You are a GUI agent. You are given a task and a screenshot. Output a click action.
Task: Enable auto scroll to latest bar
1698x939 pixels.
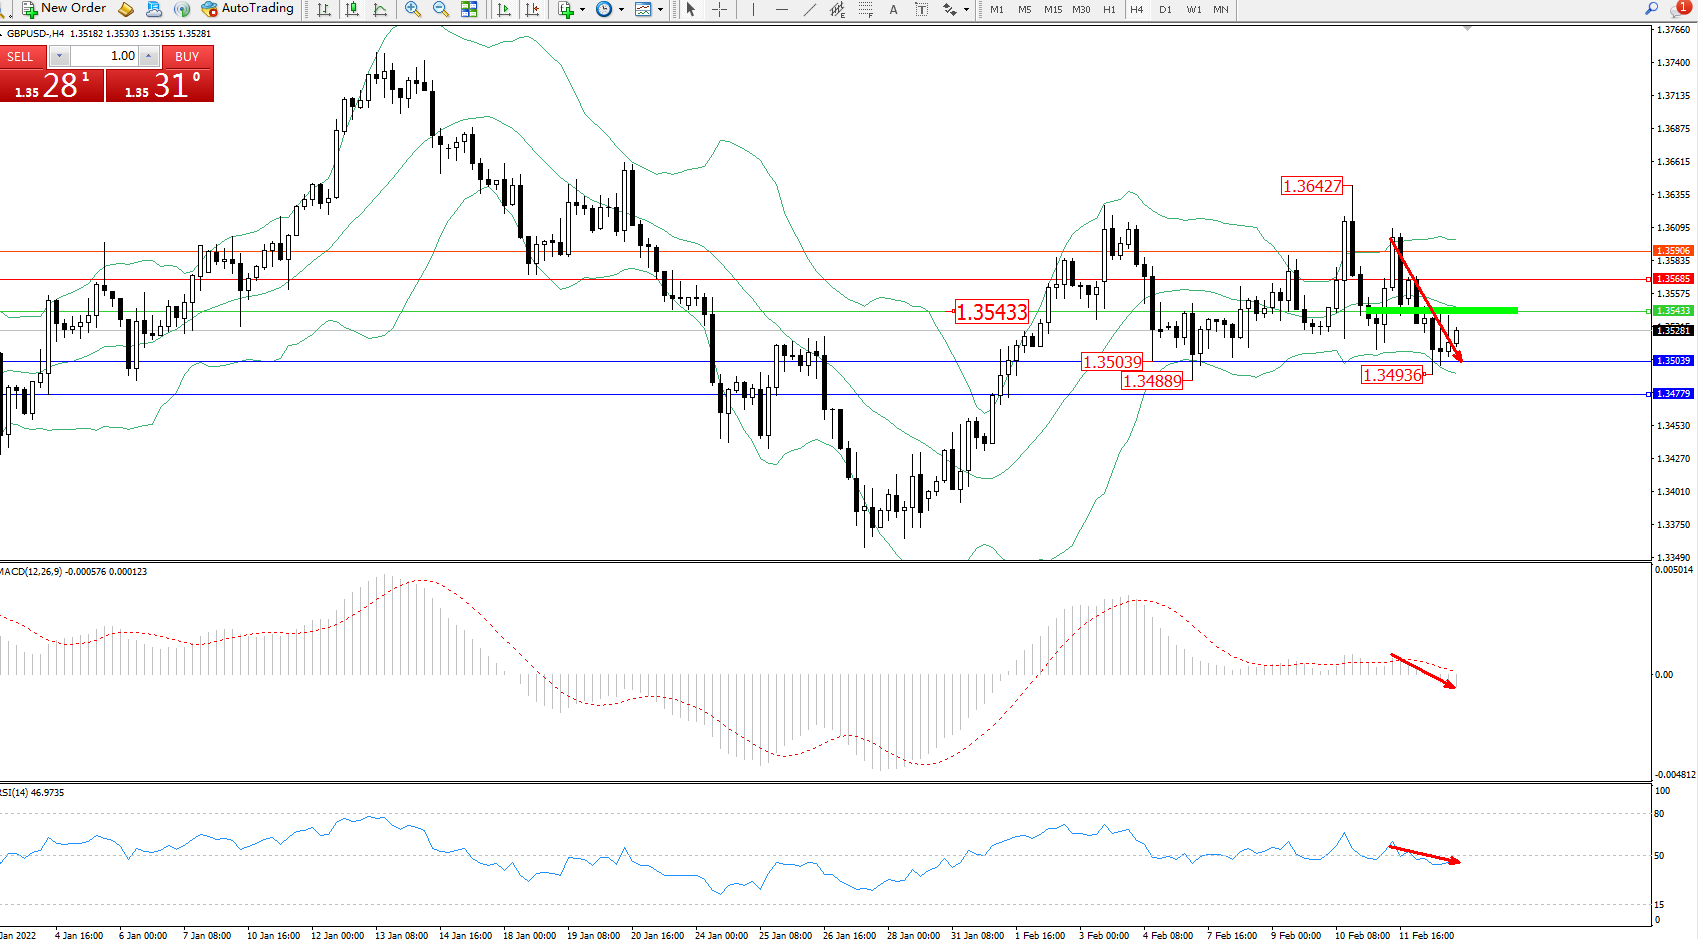[504, 9]
